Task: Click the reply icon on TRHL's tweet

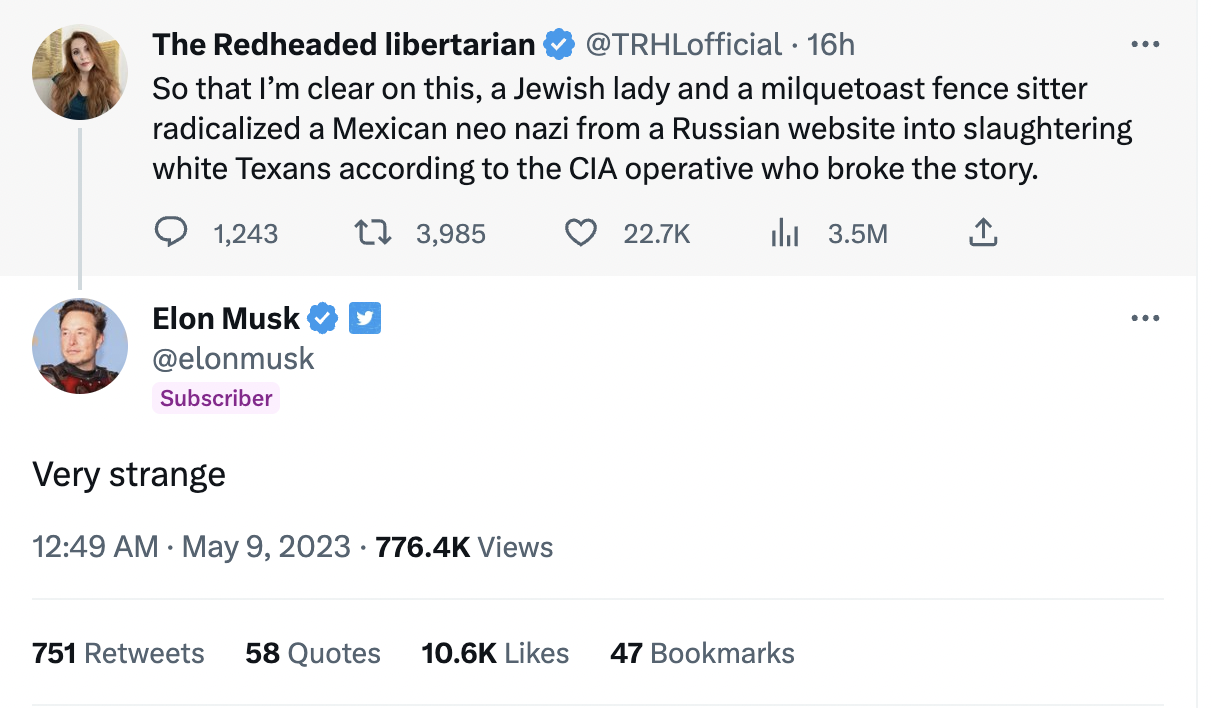Action: coord(171,233)
